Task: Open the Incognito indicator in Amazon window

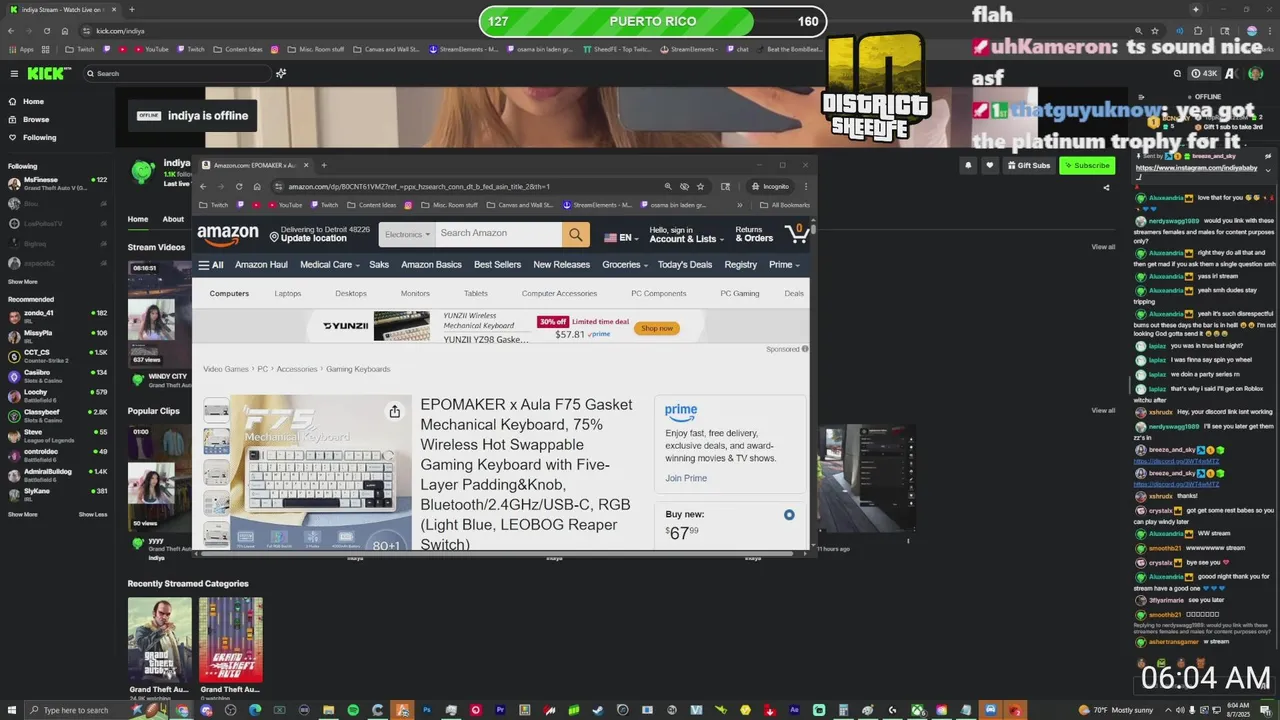Action: [x=770, y=186]
